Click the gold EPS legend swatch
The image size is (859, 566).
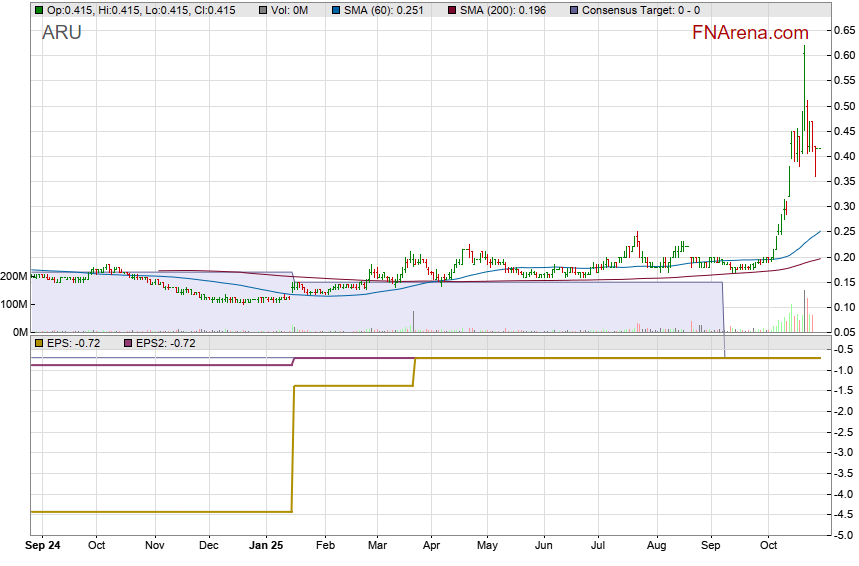(x=38, y=343)
